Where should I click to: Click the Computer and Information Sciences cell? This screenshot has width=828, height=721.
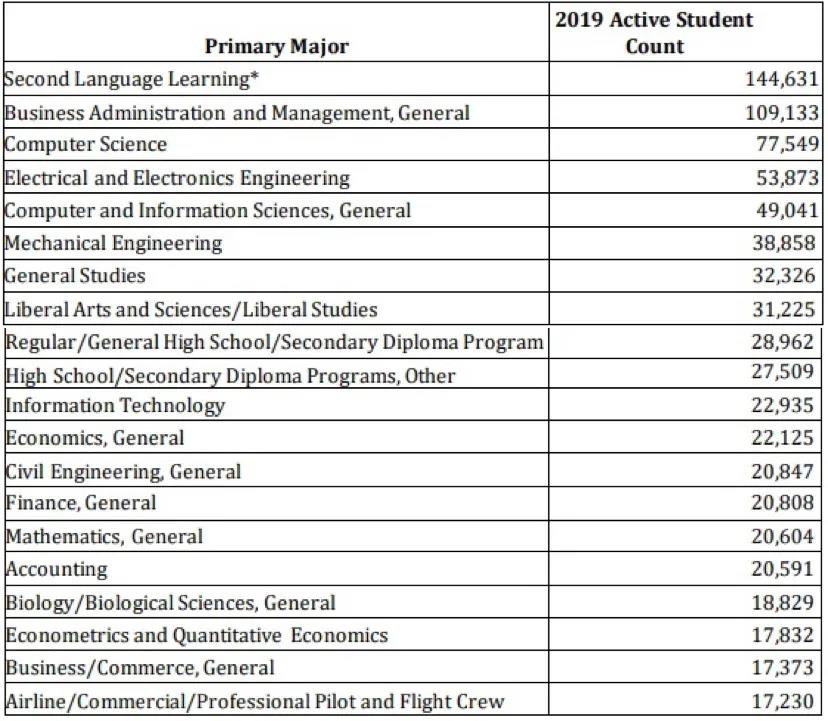click(x=208, y=211)
